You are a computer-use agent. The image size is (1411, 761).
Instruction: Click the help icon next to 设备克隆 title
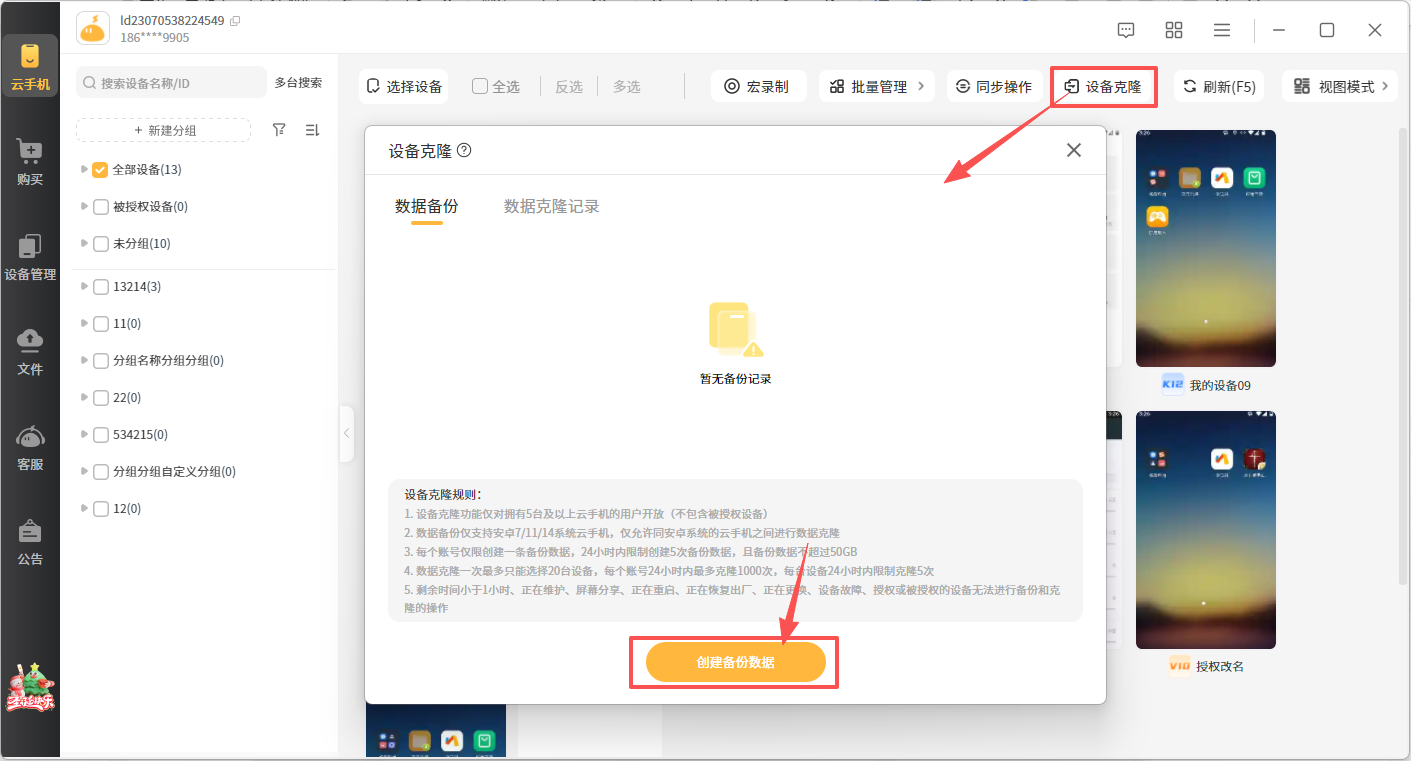coord(464,150)
